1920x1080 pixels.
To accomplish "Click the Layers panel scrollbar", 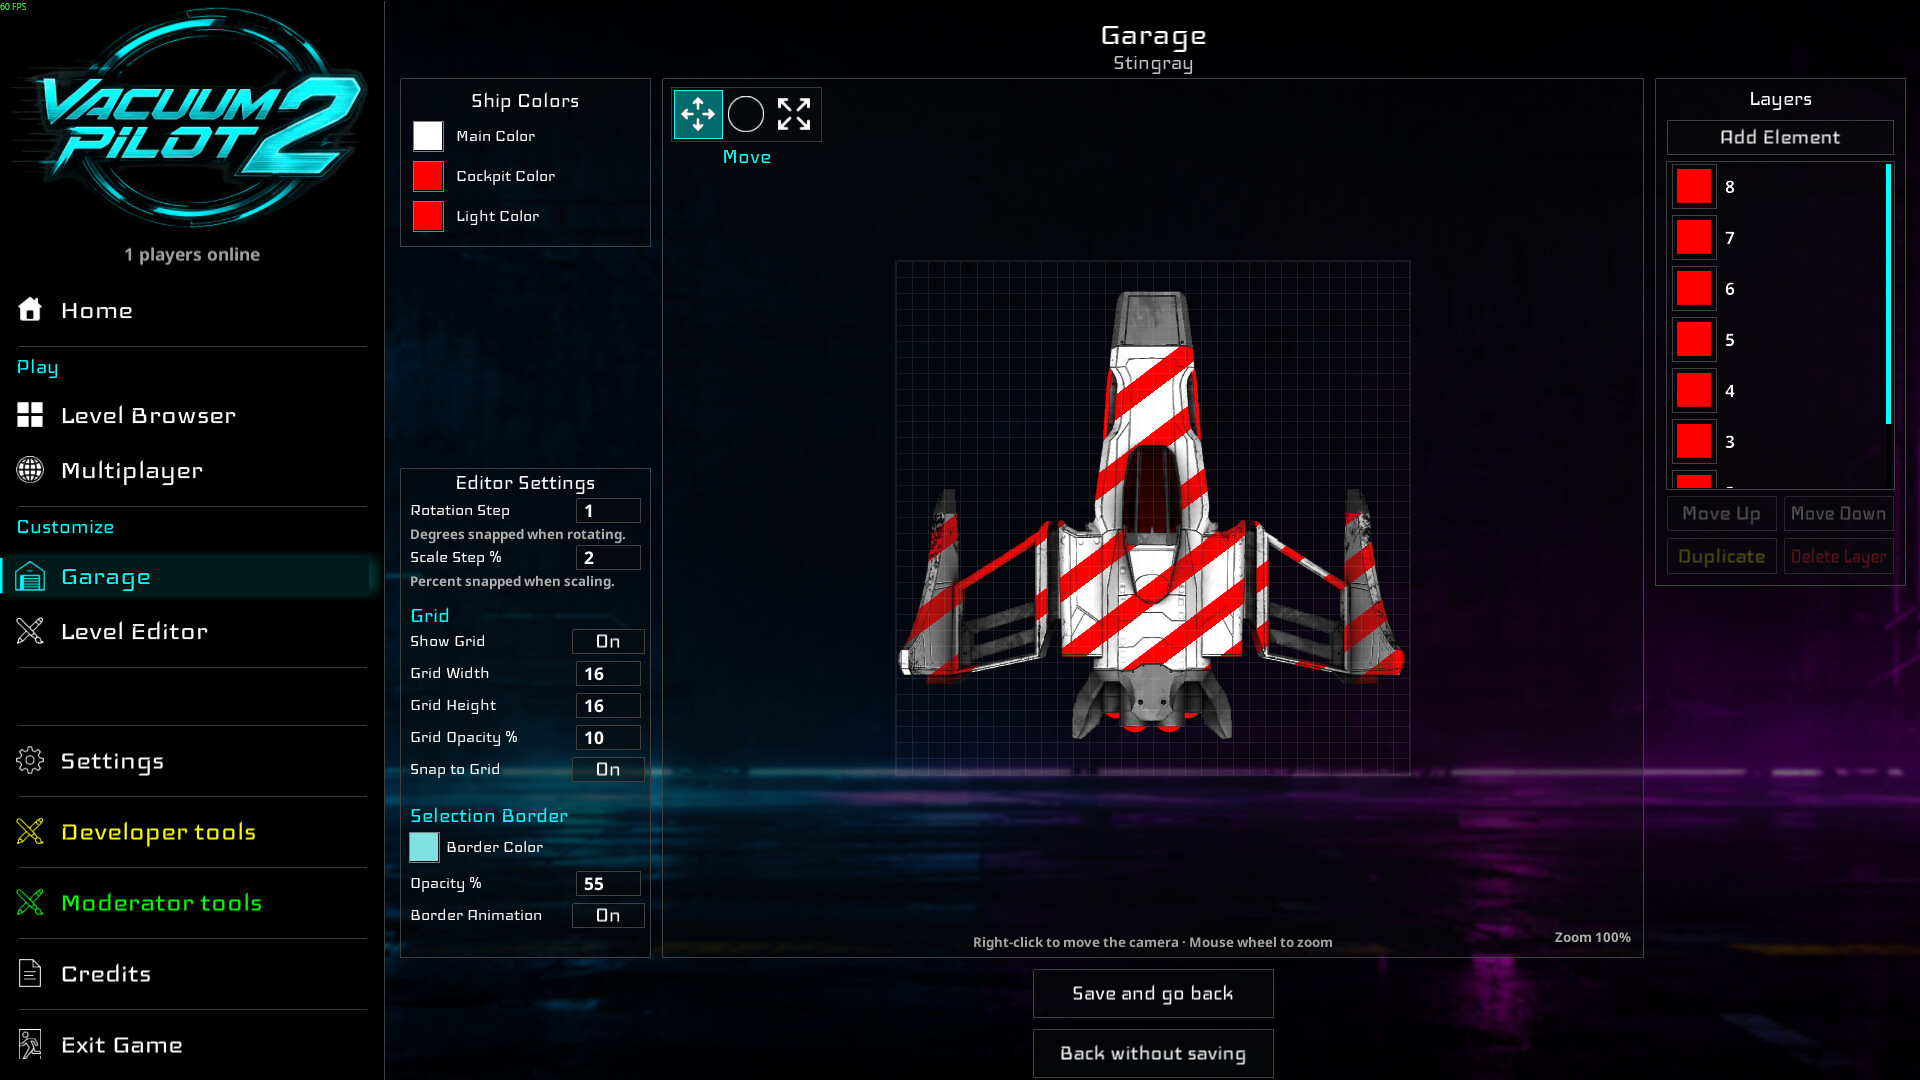I will (1888, 294).
